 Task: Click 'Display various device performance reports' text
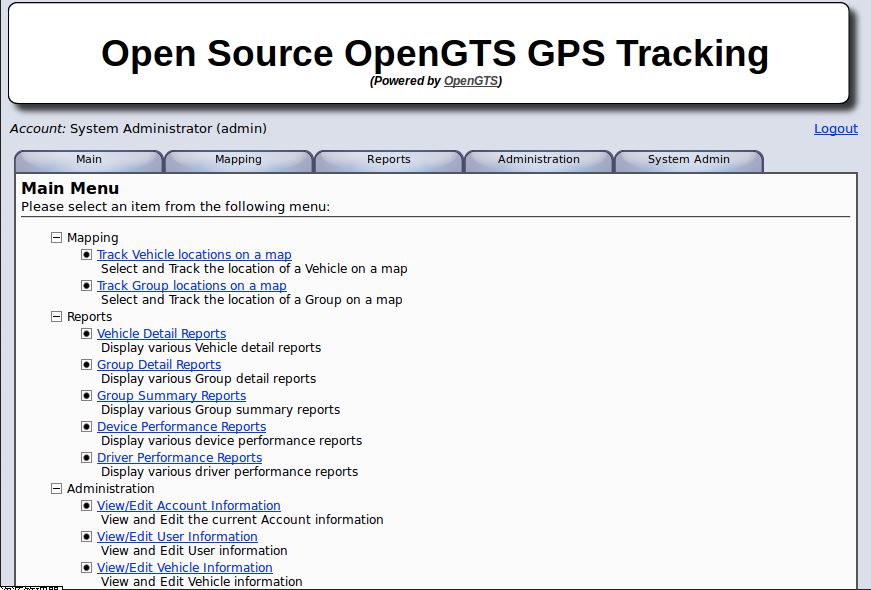[231, 441]
